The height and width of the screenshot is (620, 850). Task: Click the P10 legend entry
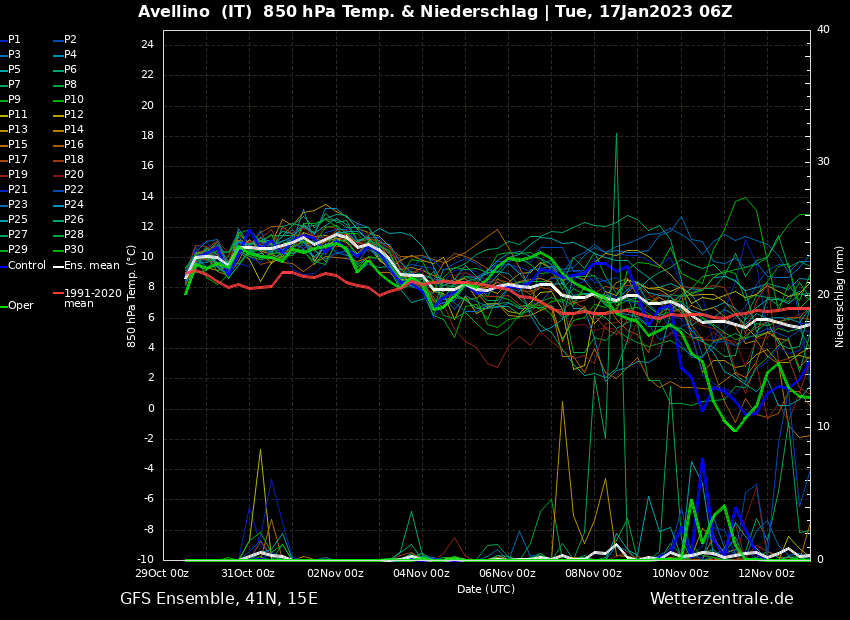74,100
